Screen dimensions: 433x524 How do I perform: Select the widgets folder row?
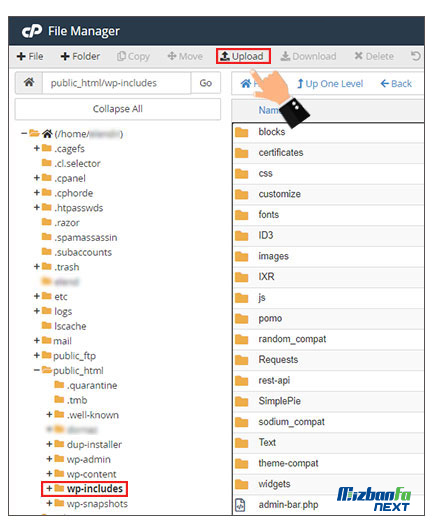[x=328, y=484]
